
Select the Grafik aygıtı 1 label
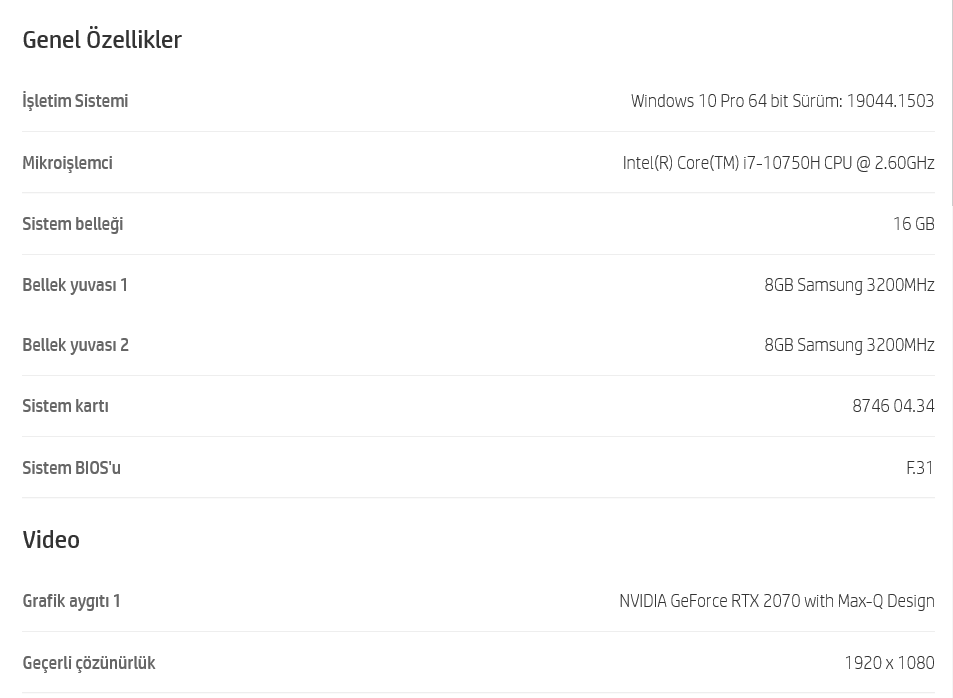coord(72,601)
